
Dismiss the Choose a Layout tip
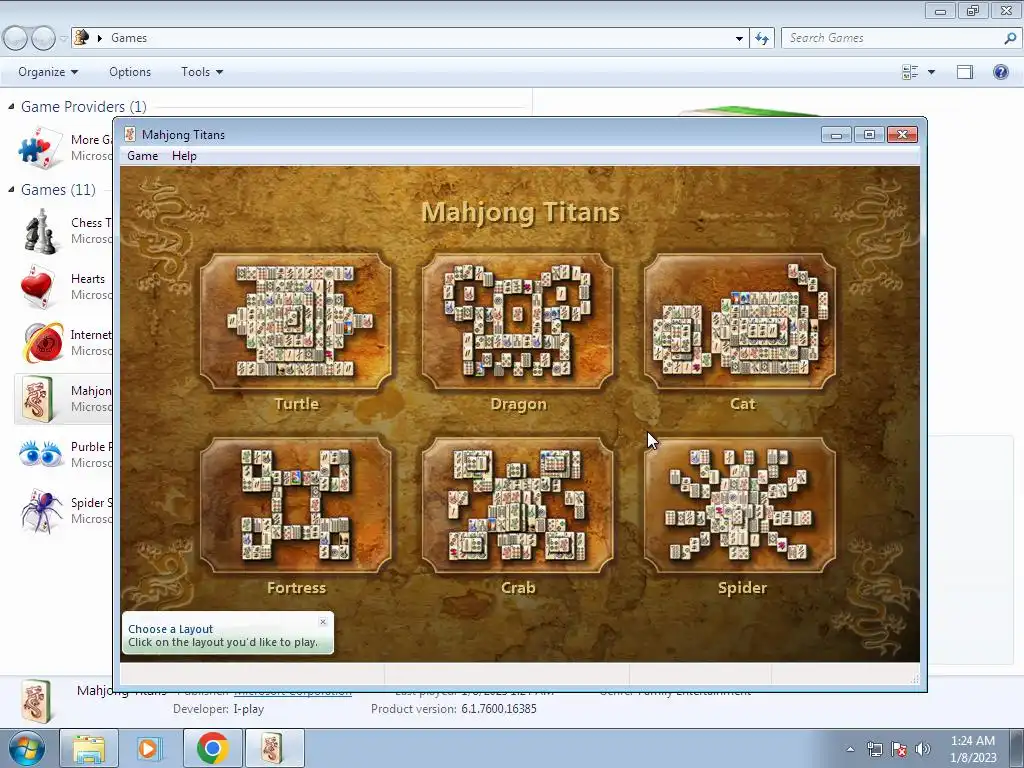coord(323,622)
